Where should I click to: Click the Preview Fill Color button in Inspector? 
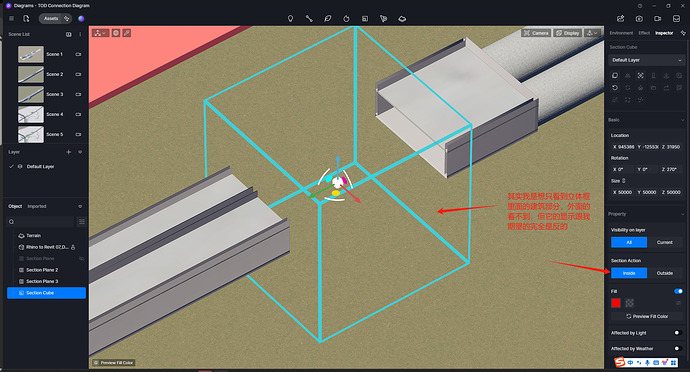[x=647, y=316]
